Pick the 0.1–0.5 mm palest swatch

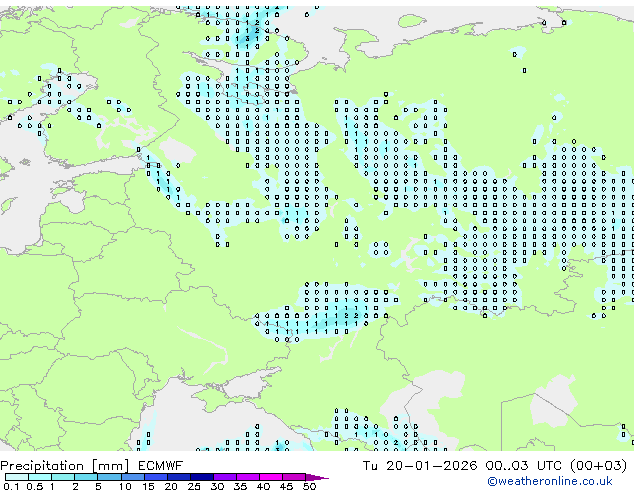(17, 477)
